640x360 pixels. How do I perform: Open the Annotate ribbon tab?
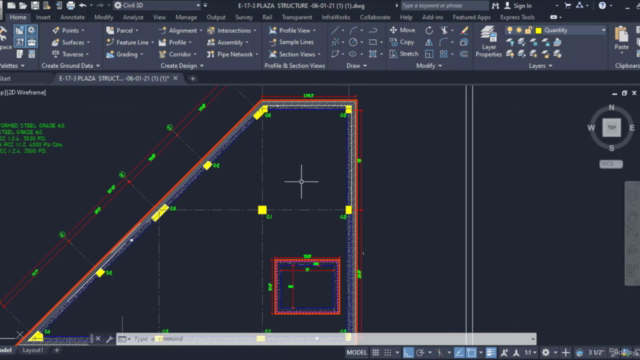[72, 17]
